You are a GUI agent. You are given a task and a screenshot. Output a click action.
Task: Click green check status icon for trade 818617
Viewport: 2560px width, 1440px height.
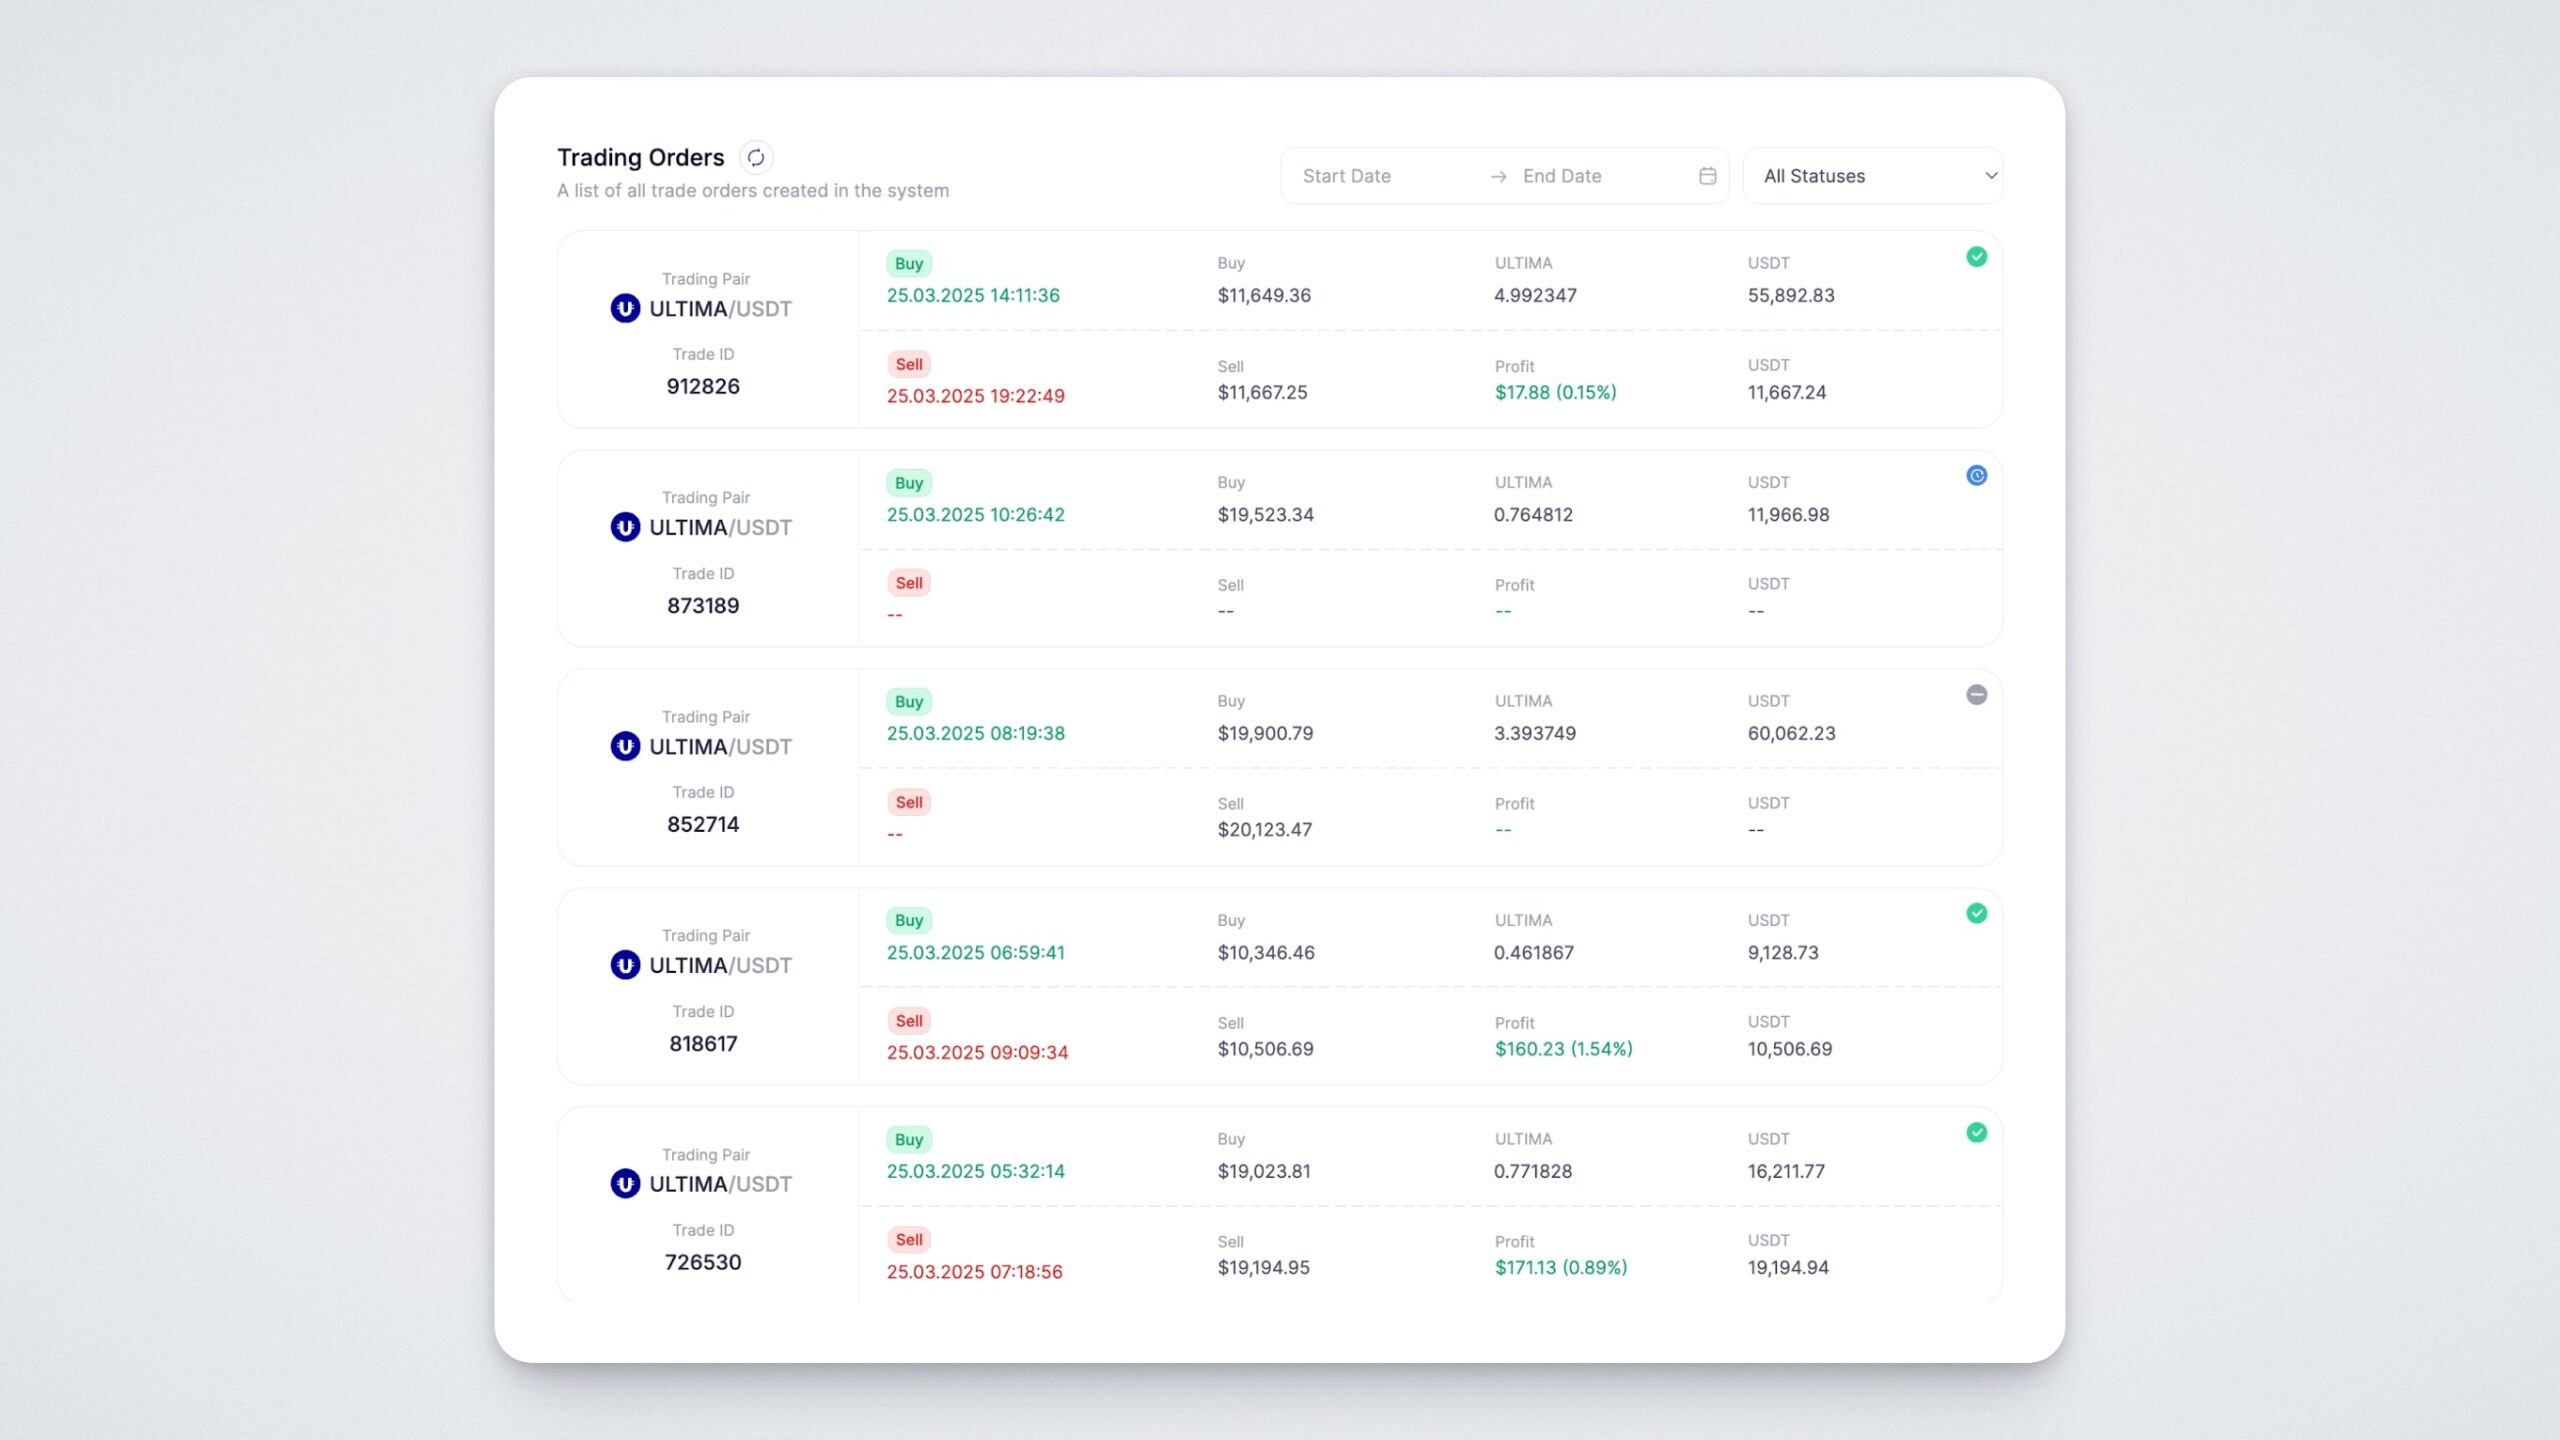click(1976, 913)
